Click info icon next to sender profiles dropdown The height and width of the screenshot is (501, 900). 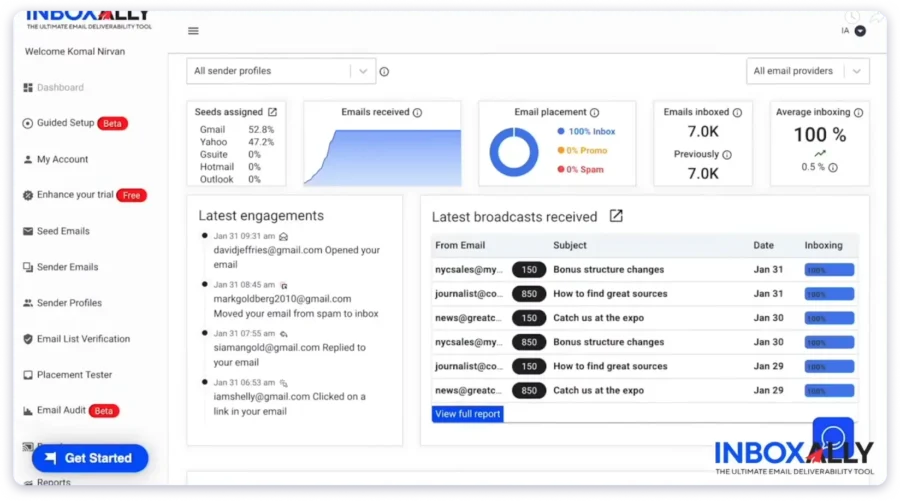click(x=384, y=72)
